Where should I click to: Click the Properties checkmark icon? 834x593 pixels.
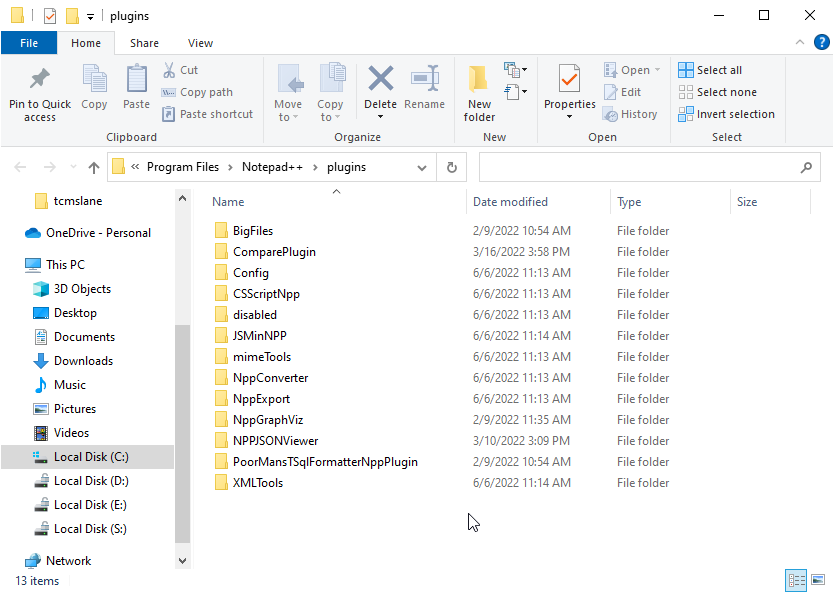[569, 79]
